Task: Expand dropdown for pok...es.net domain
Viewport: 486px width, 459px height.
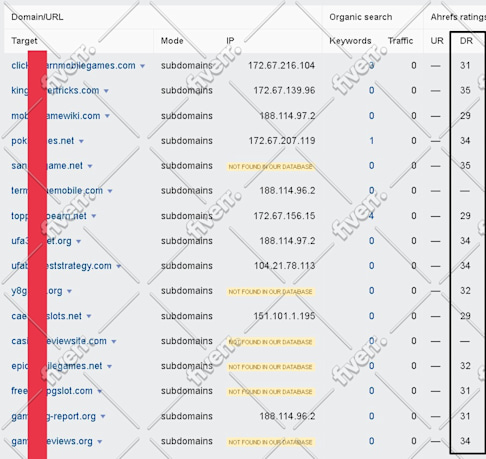Action: tap(81, 141)
